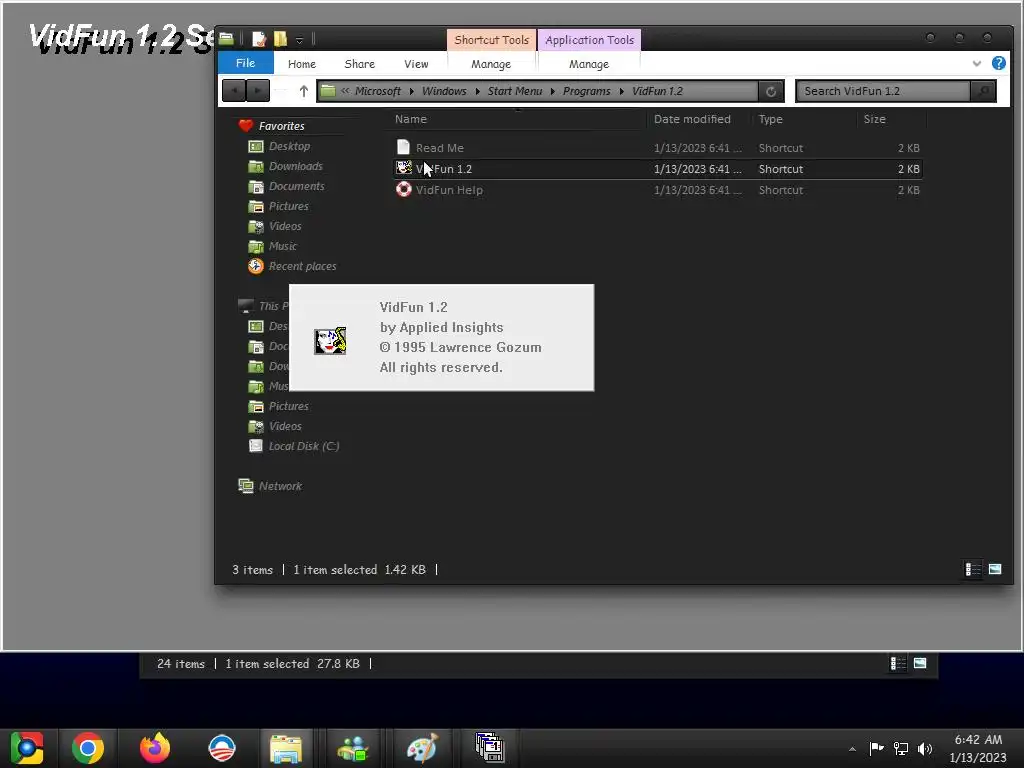Expand the arrow after Windows breadcrumb
The width and height of the screenshot is (1024, 768).
tap(477, 91)
